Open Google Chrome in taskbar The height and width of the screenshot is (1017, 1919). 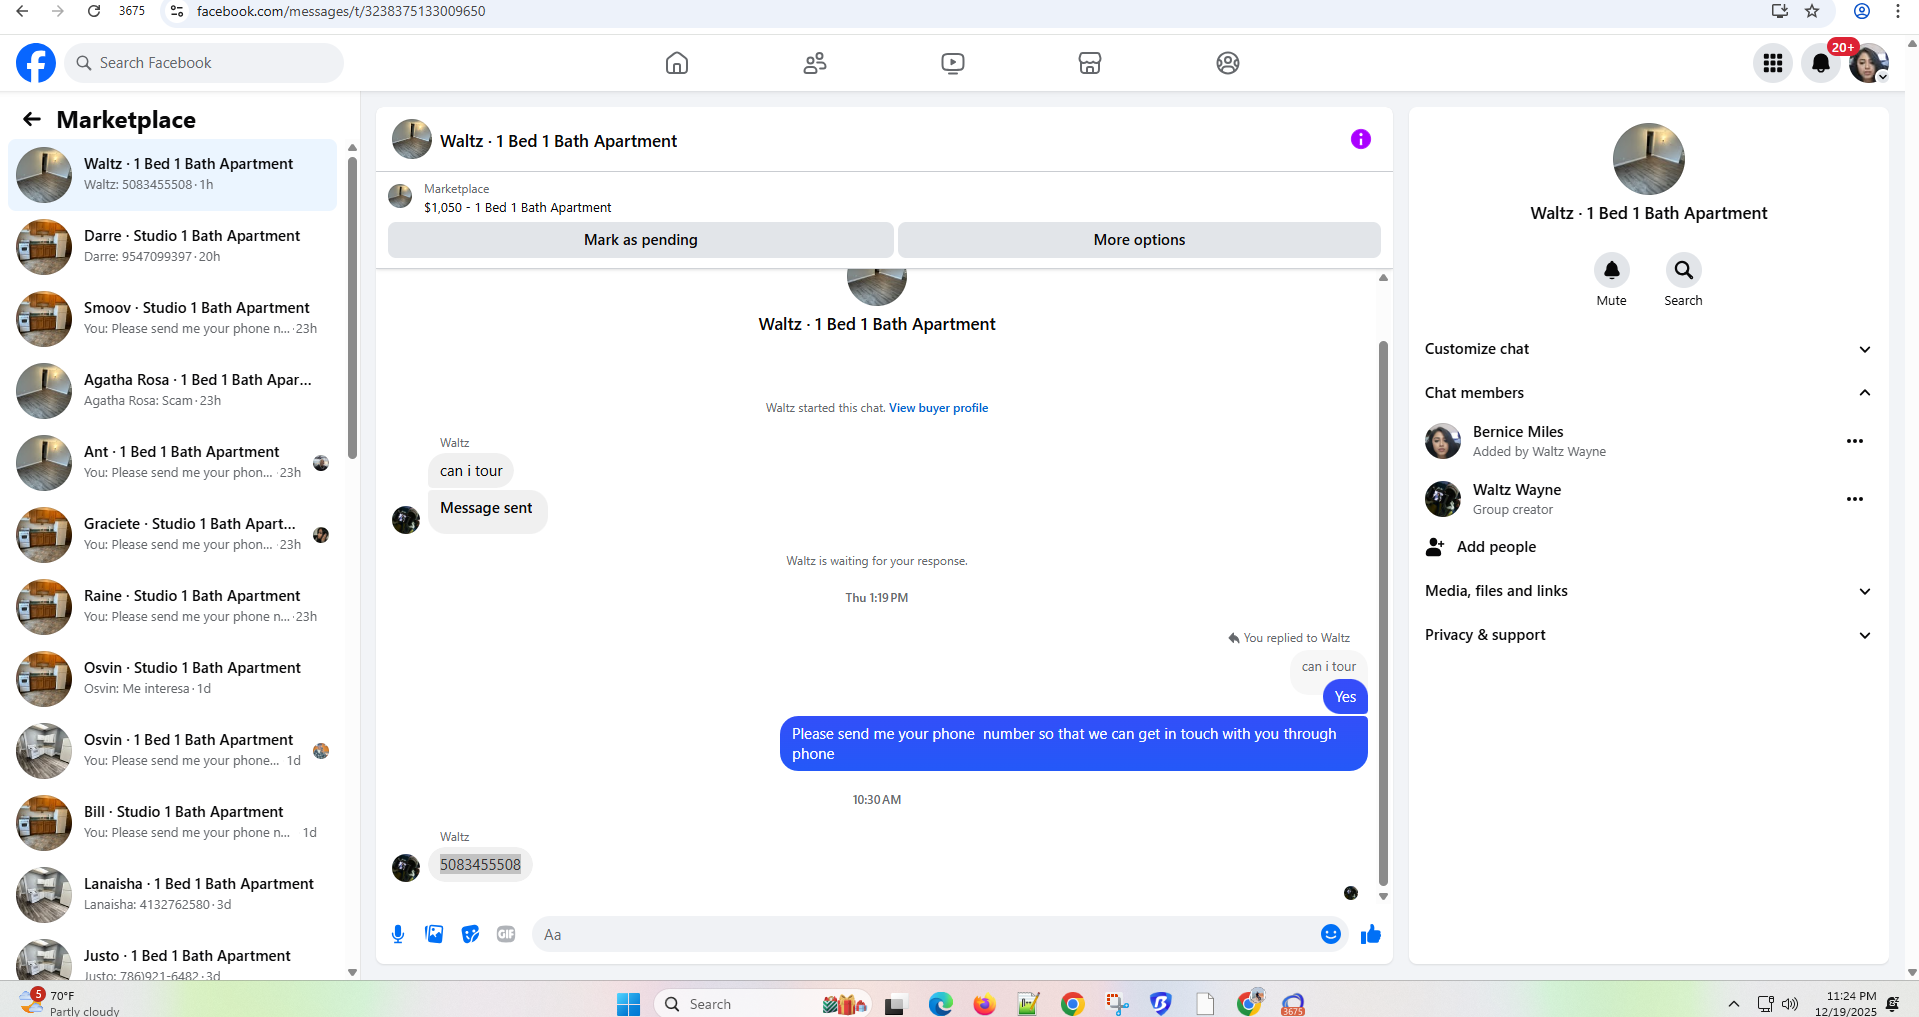[x=1072, y=1004]
